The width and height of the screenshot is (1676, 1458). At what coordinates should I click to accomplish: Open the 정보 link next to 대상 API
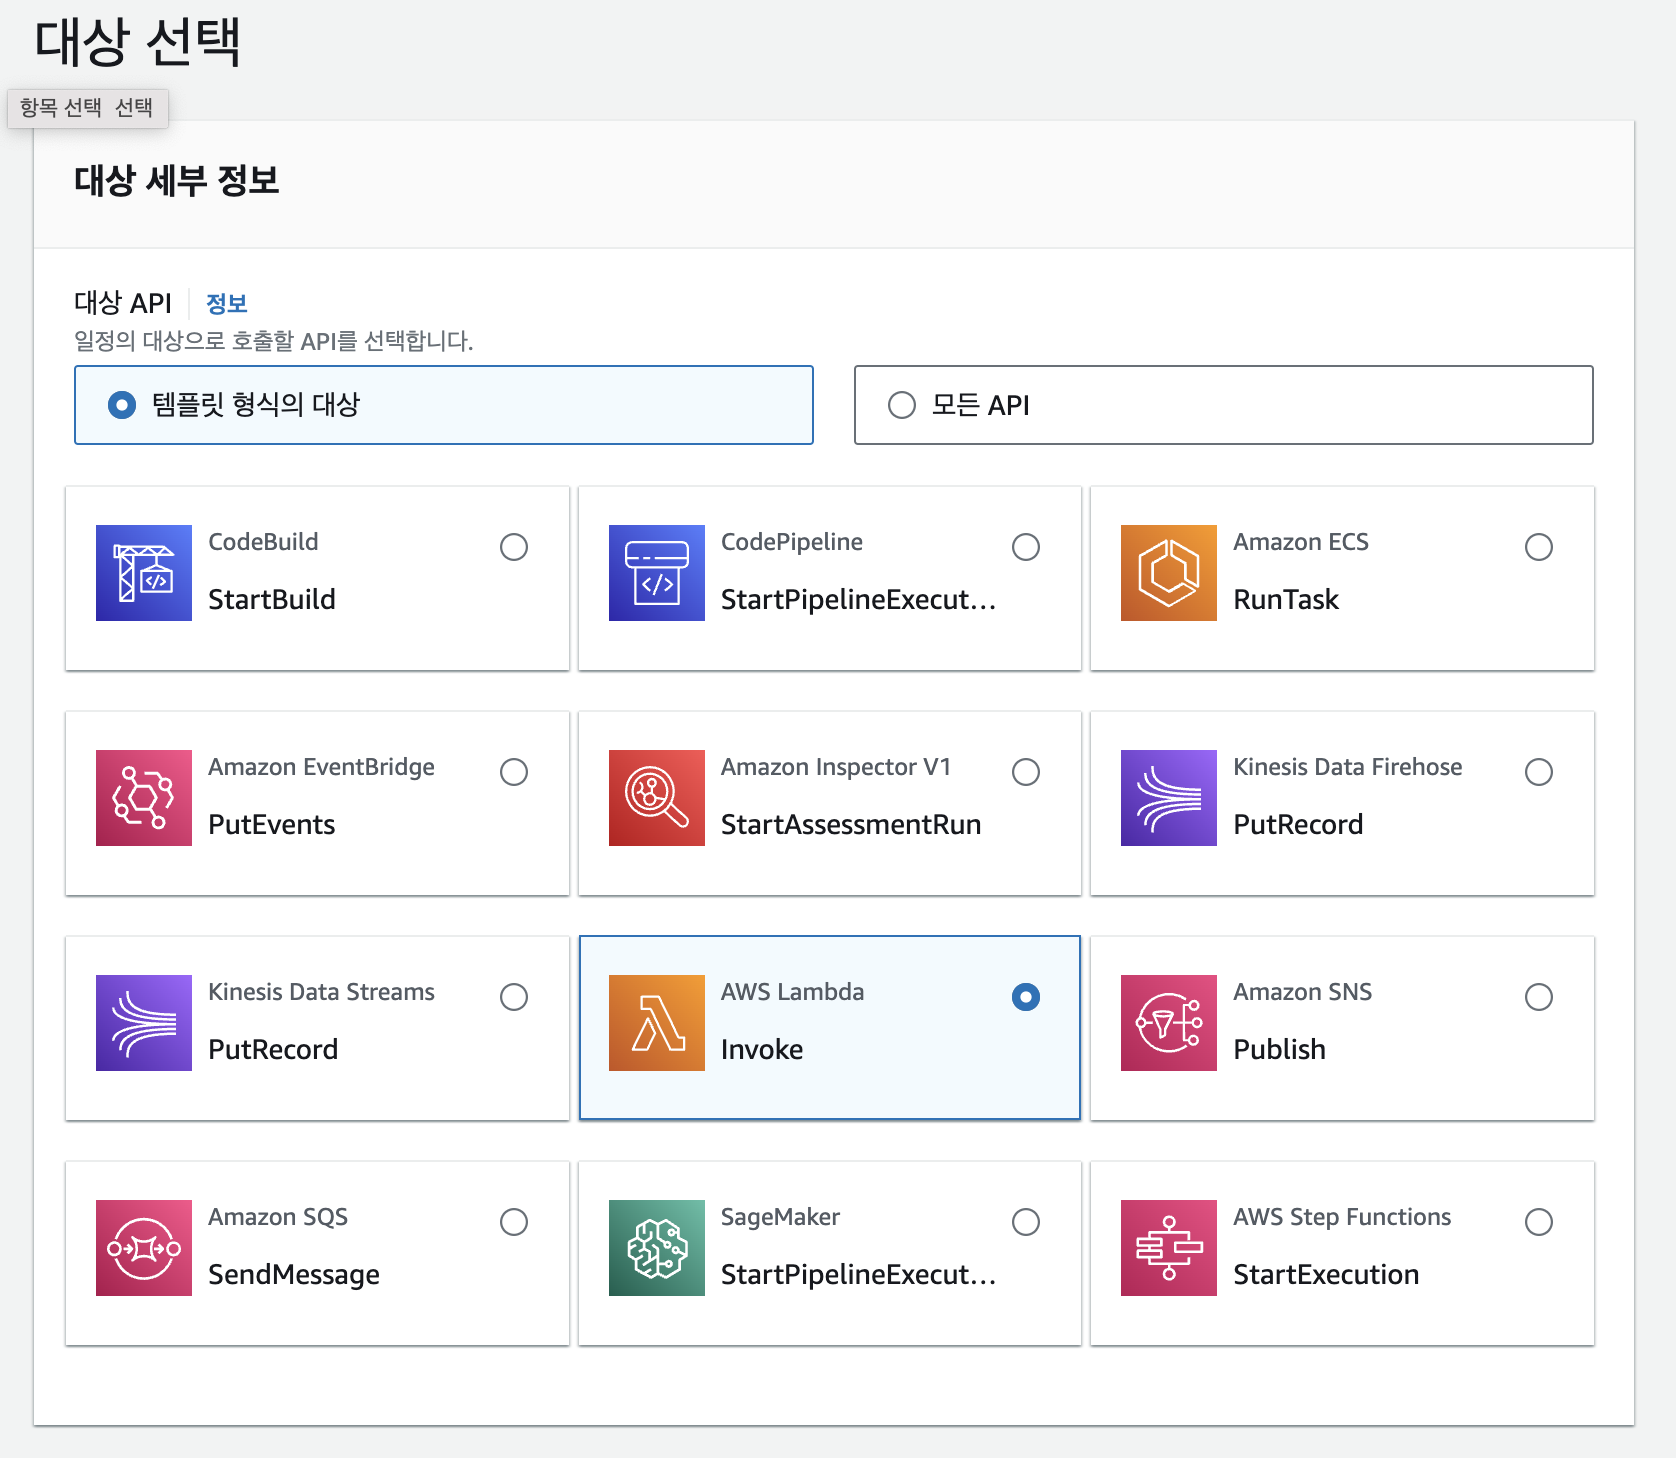click(227, 303)
